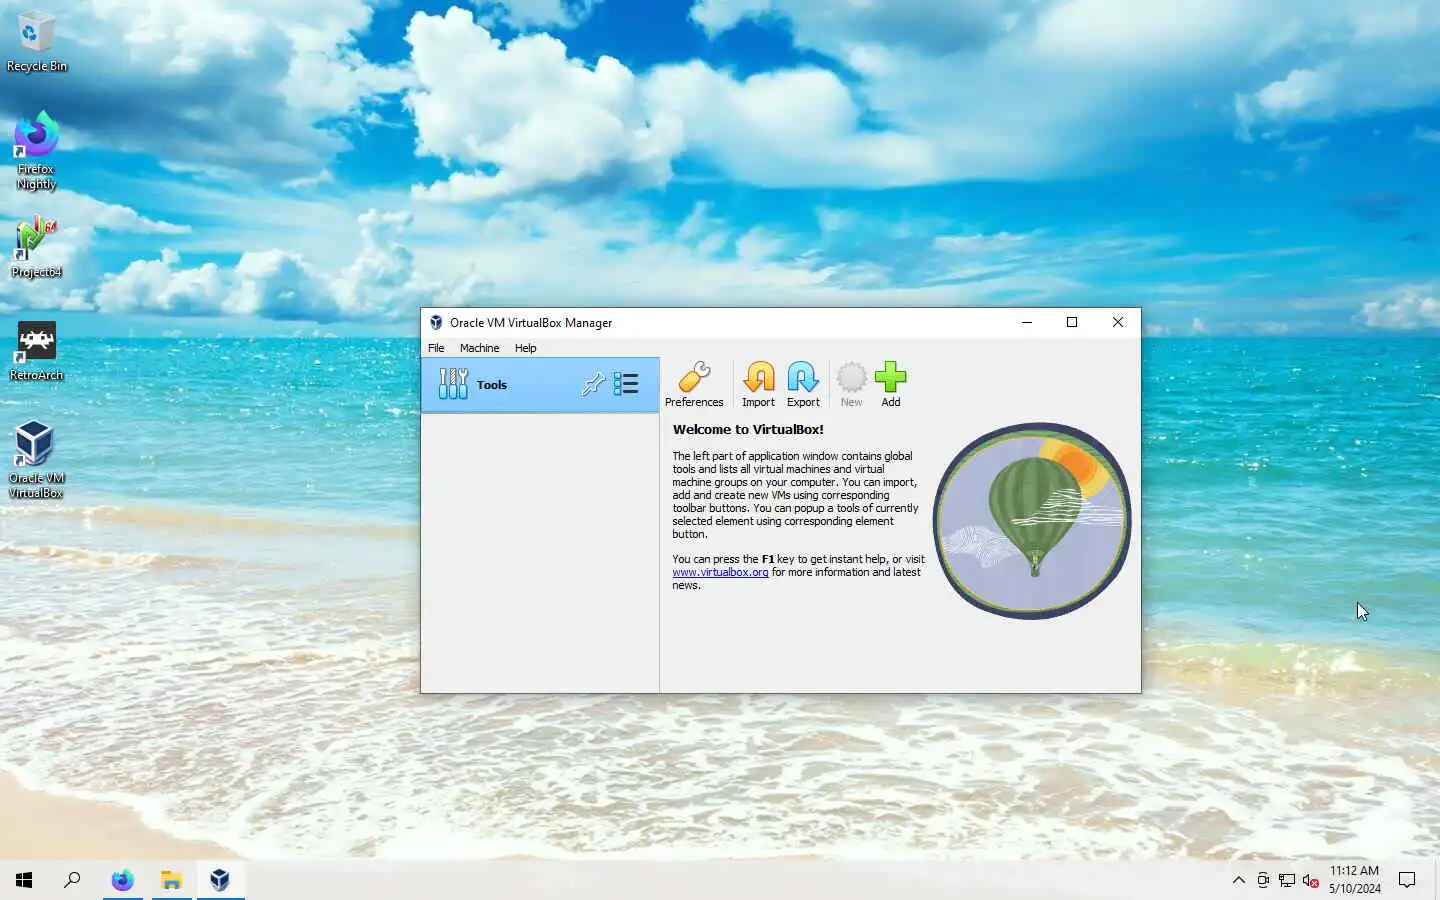Viewport: 1440px width, 900px height.
Task: Open the Help menu
Action: (x=525, y=348)
